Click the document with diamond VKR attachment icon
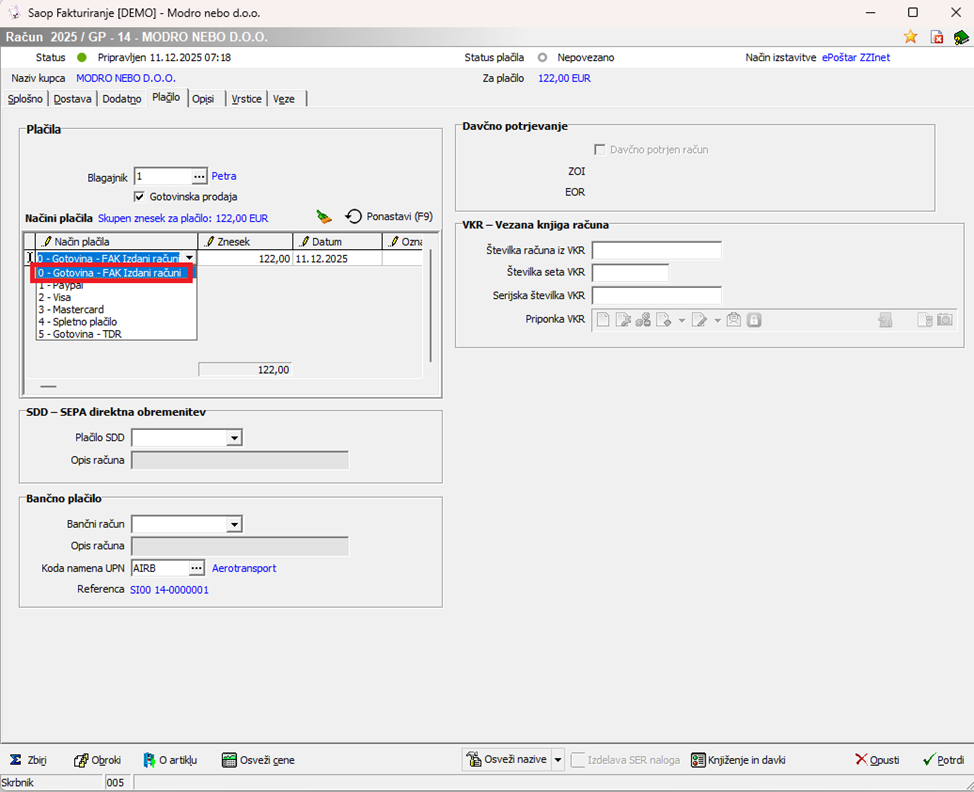 (663, 319)
